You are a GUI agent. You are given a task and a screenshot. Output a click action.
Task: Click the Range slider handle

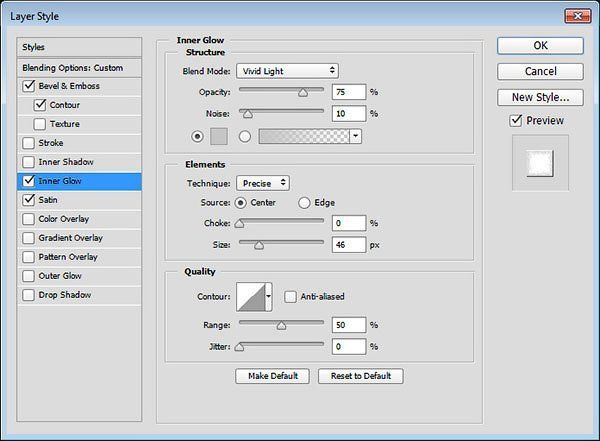pyautogui.click(x=281, y=325)
